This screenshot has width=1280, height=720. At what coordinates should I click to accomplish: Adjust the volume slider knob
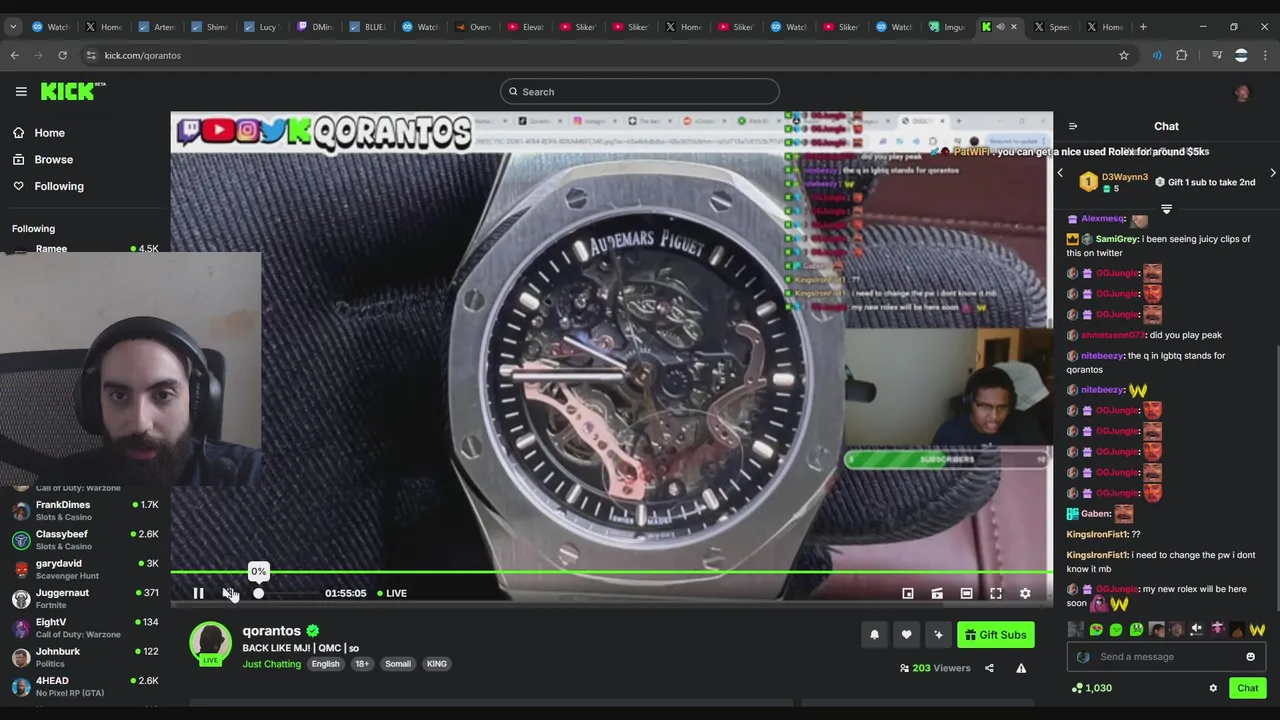[x=258, y=593]
